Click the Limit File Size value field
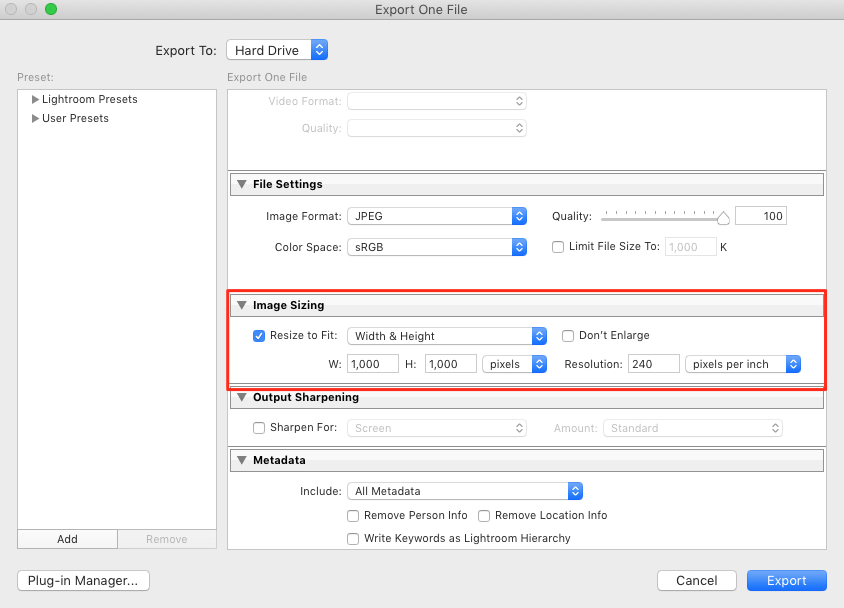Screen dimensions: 844x608 [691, 247]
